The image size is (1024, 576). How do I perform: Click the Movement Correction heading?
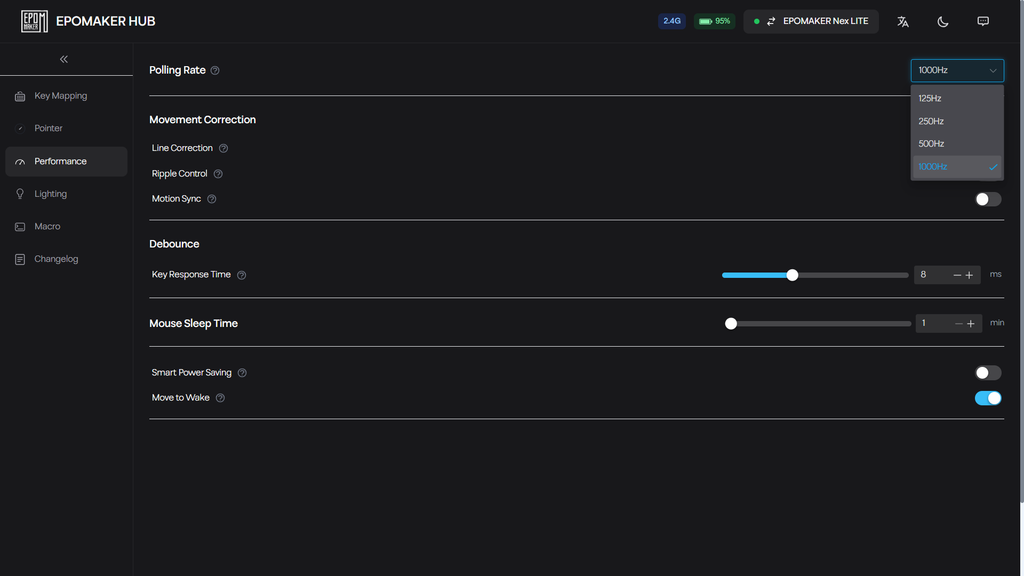[x=202, y=120]
